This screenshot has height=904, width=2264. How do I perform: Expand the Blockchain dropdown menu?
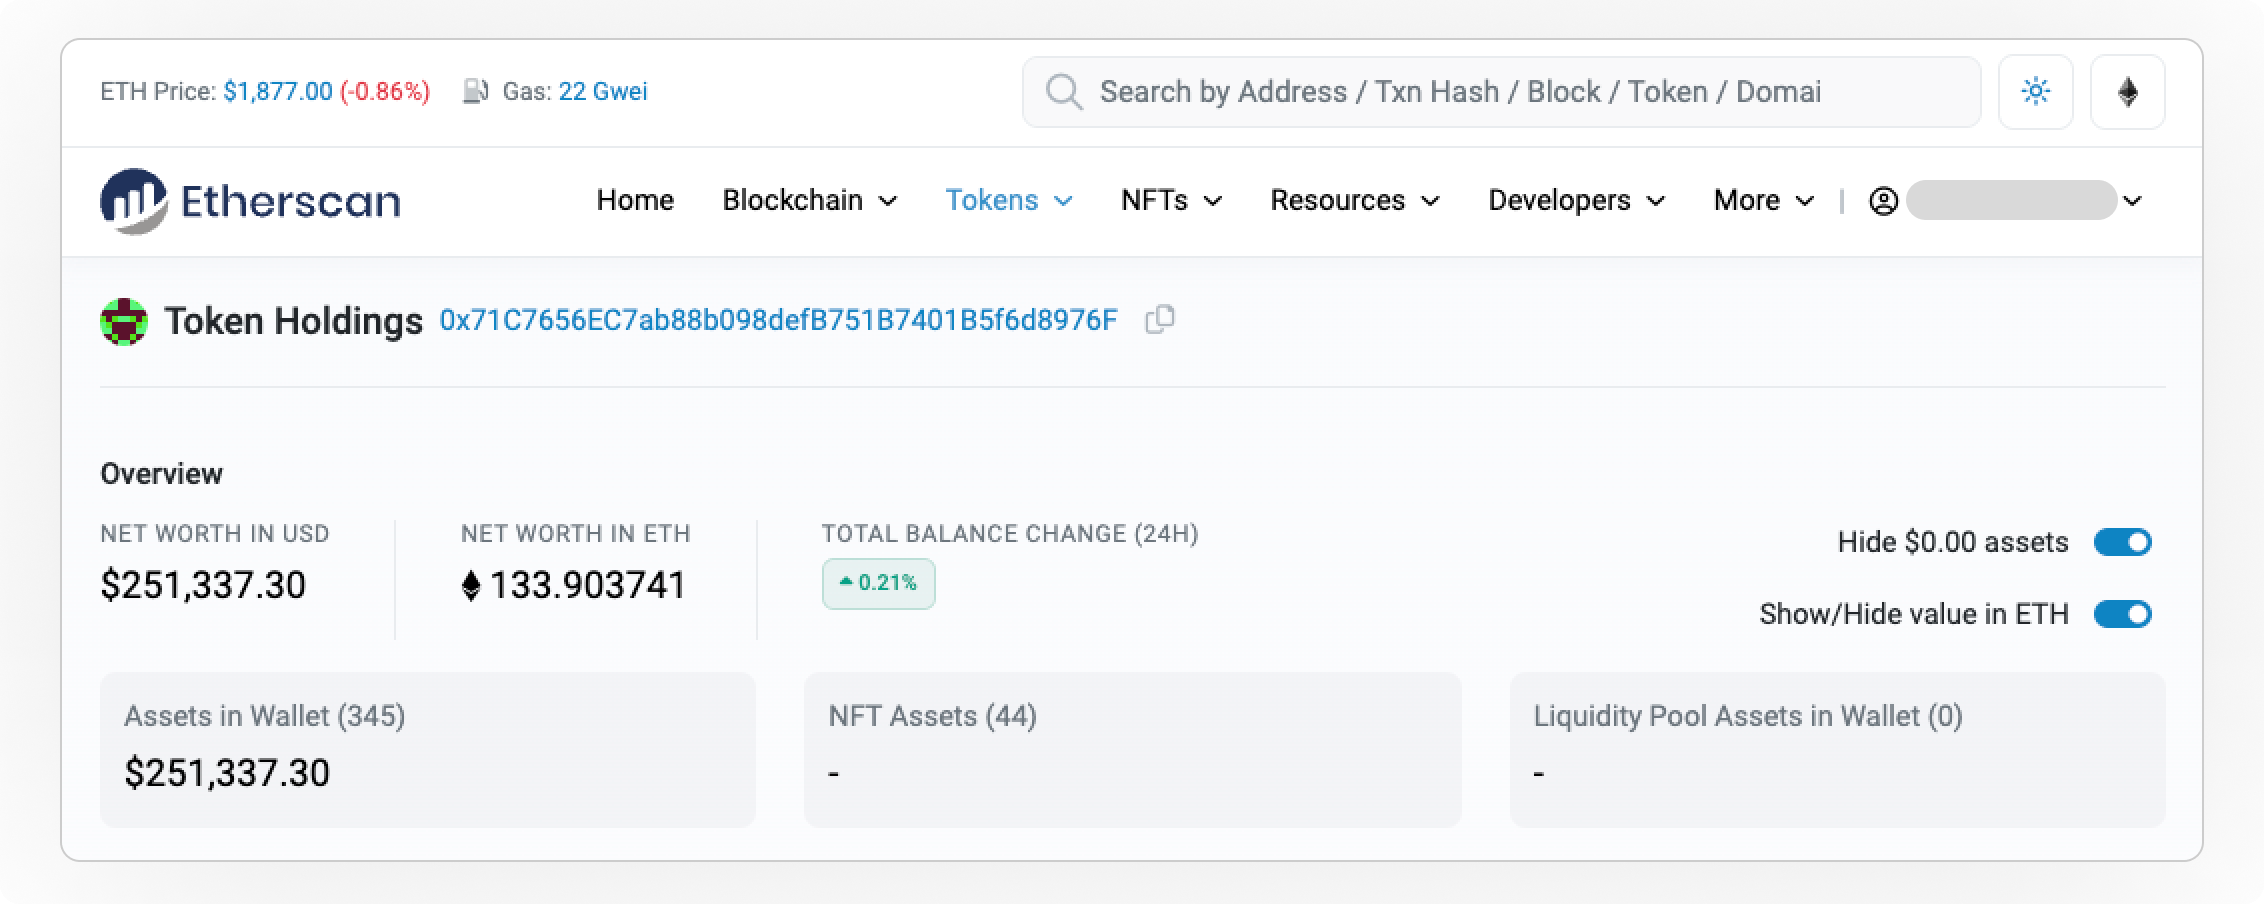[x=809, y=201]
